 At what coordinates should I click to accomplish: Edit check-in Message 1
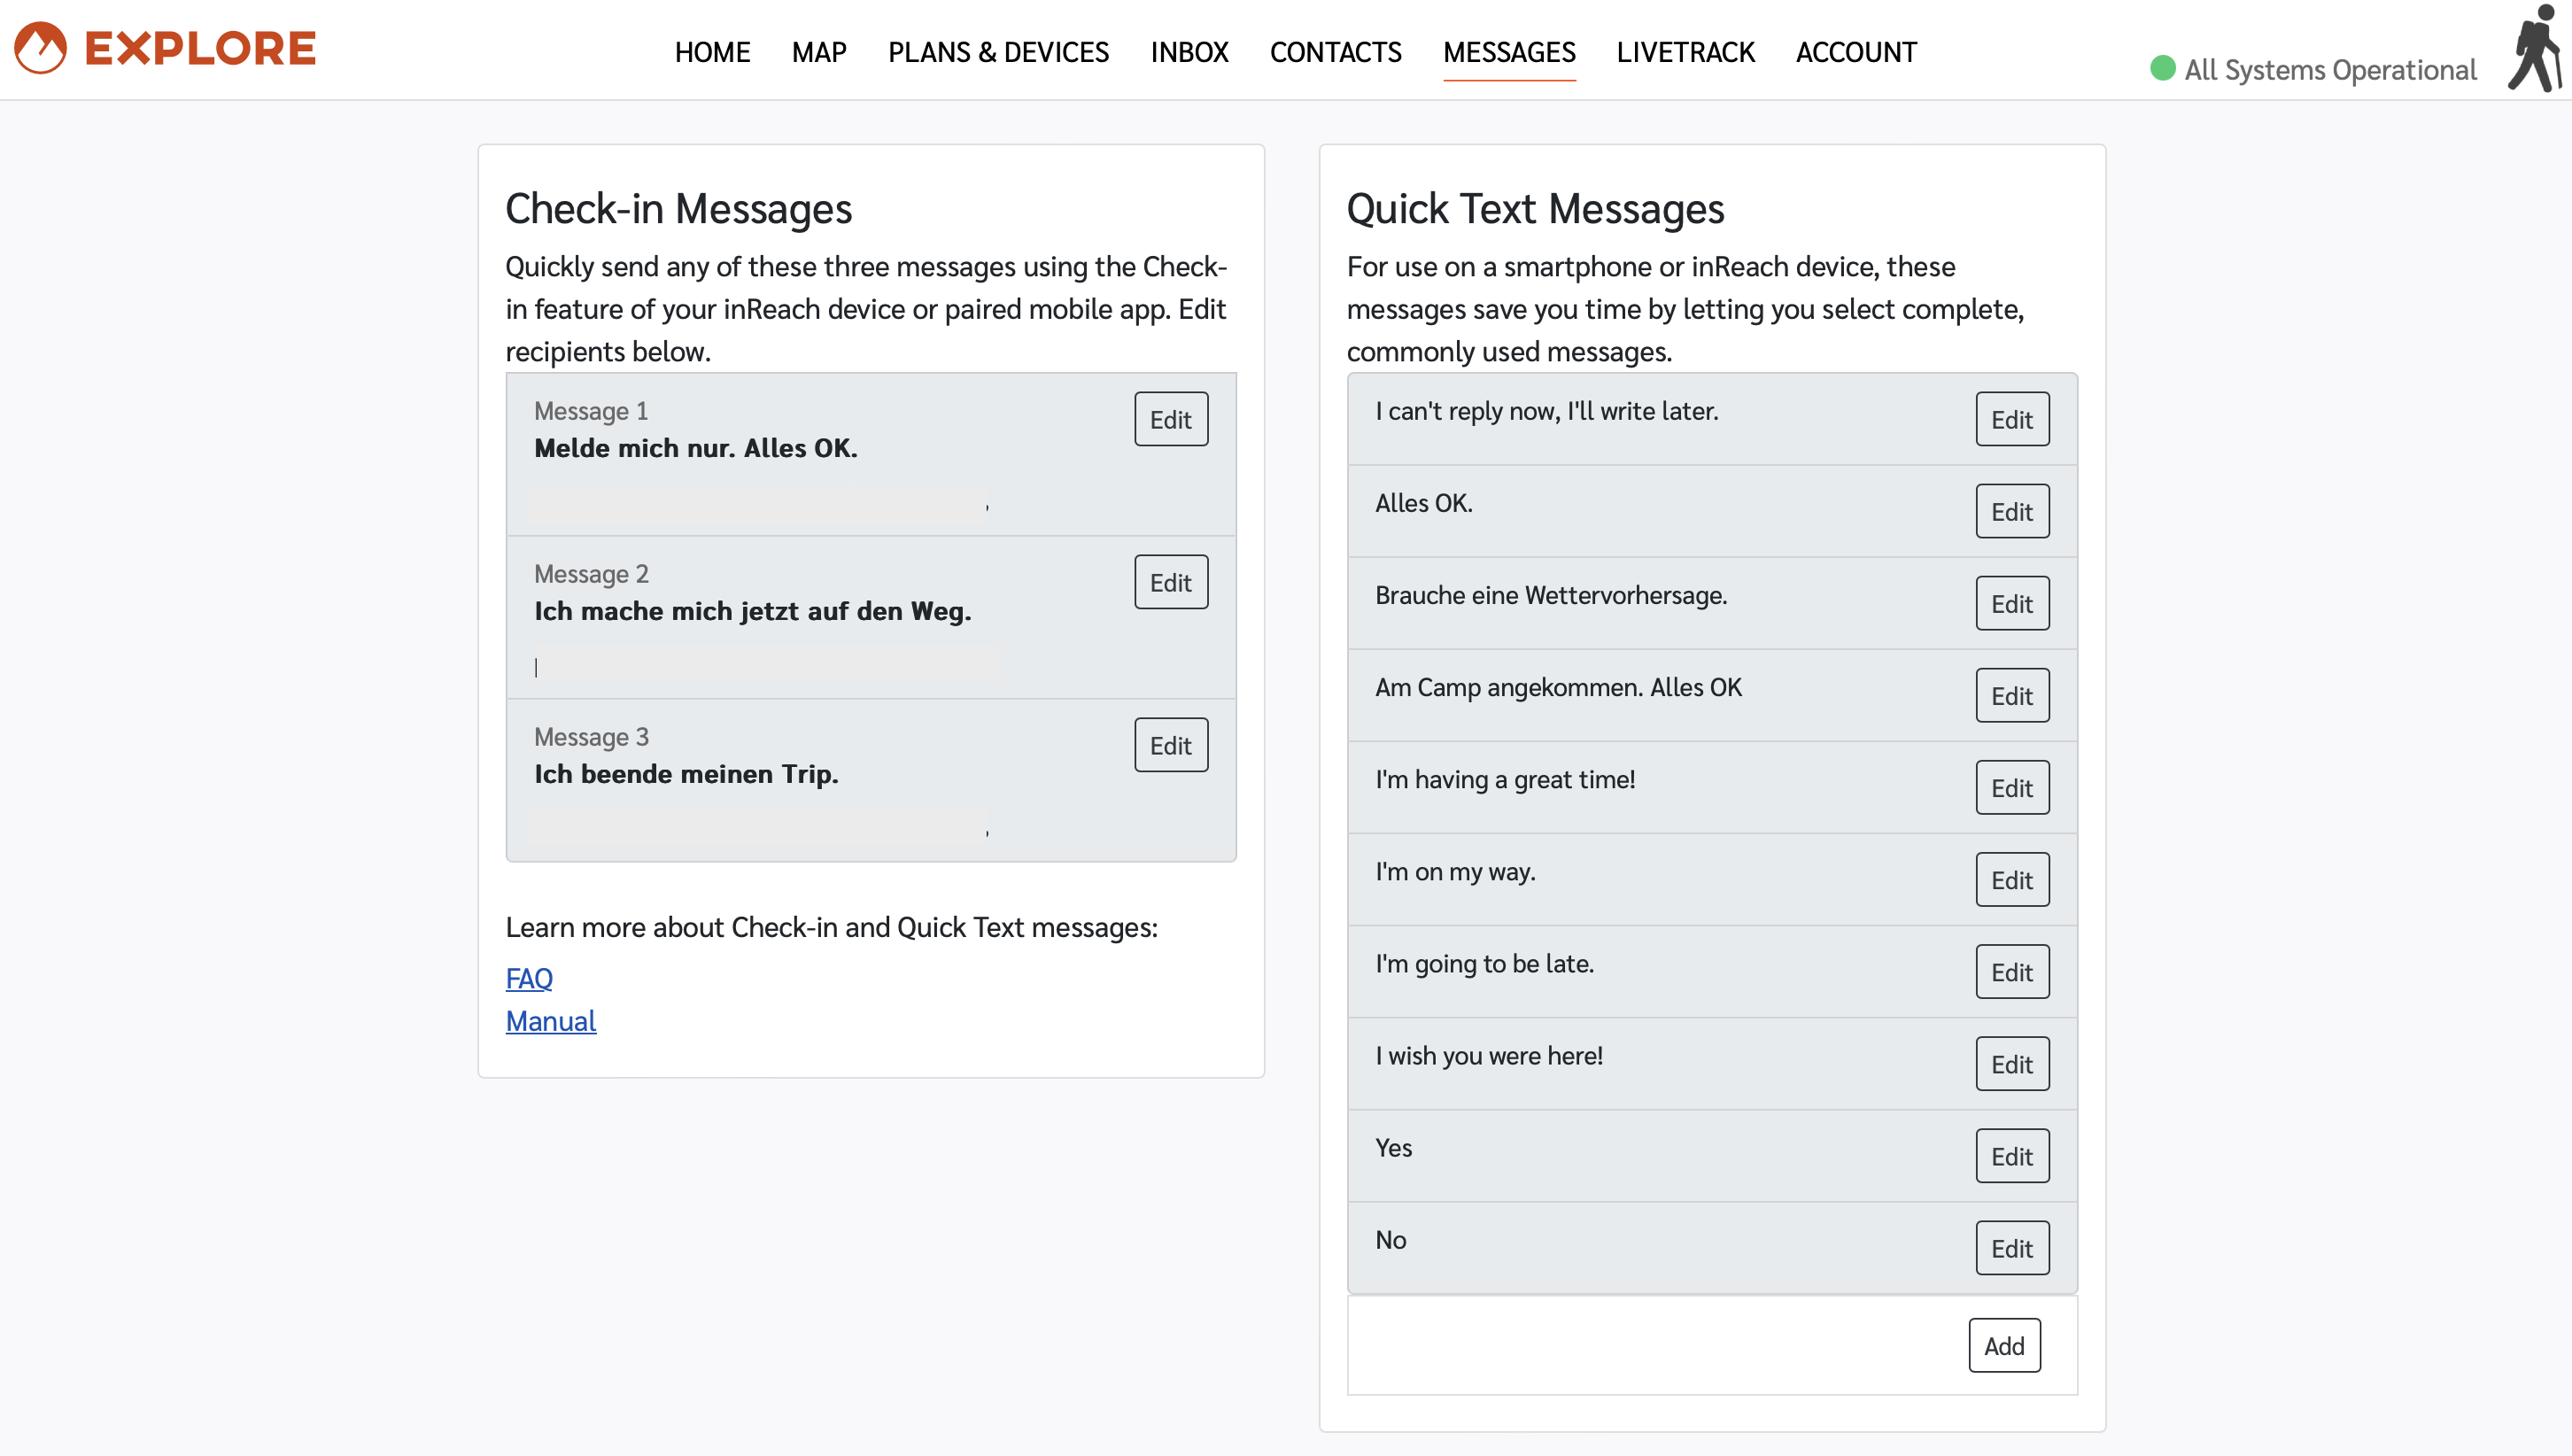[1170, 419]
